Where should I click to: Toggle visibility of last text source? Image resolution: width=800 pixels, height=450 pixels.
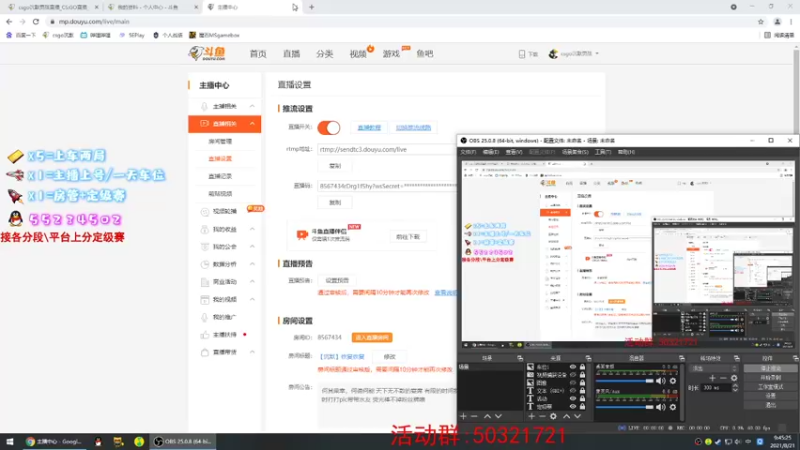point(573,407)
